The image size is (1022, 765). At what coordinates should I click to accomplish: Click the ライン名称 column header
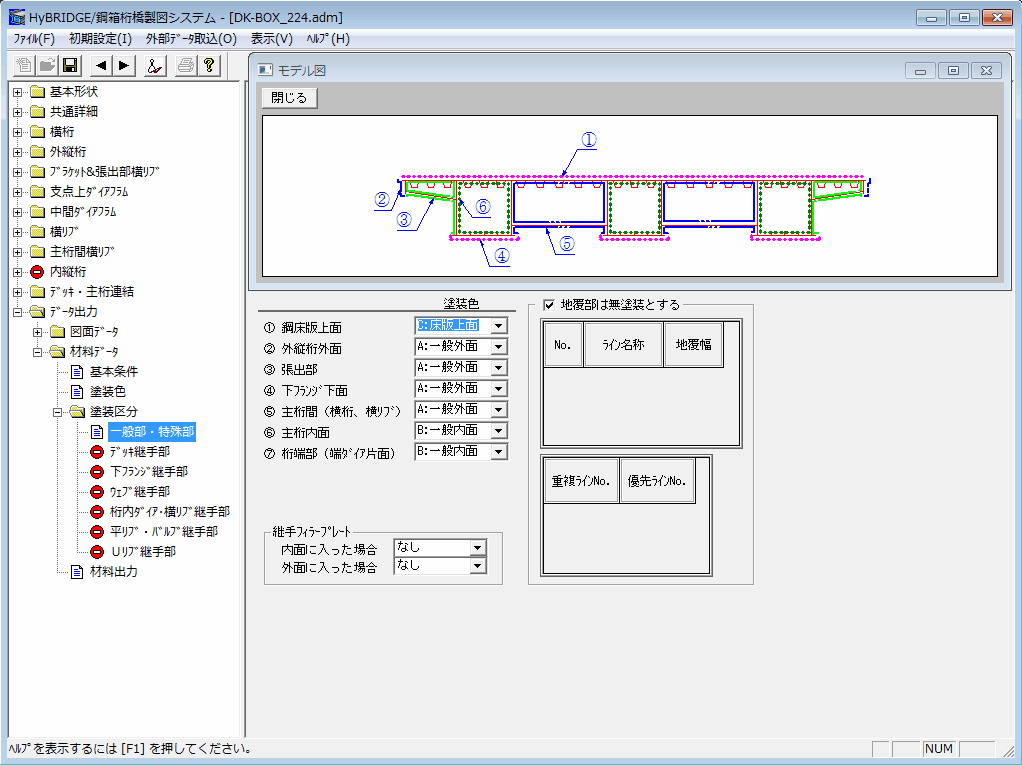point(622,345)
